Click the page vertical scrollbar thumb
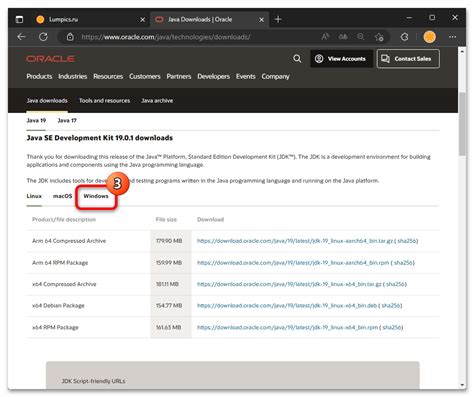 point(462,124)
